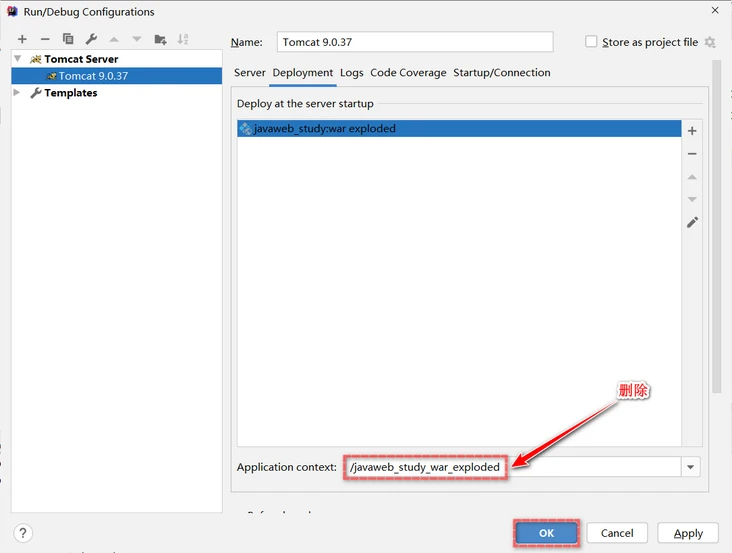Image resolution: width=732 pixels, height=553 pixels.
Task: Select Templates item in tree
Action: [x=70, y=93]
